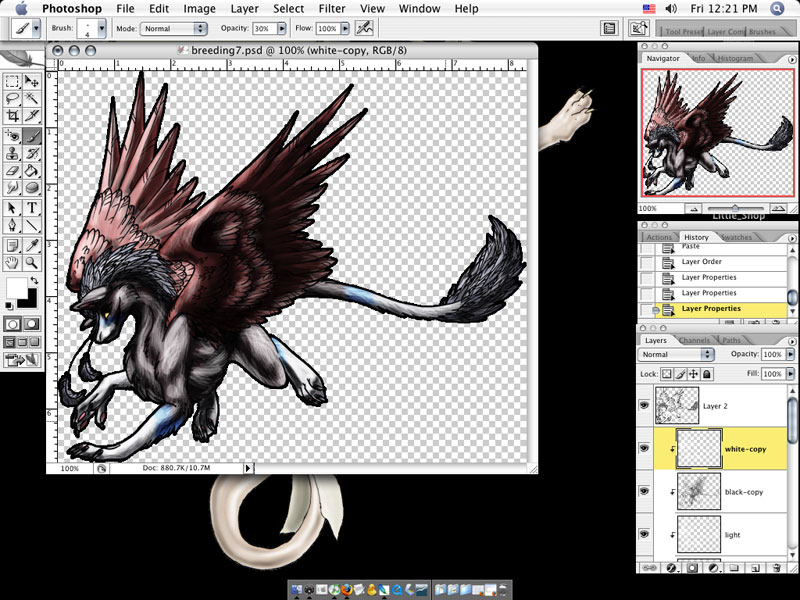Switch to the Swatches tab
The height and width of the screenshot is (600, 800).
pos(737,237)
